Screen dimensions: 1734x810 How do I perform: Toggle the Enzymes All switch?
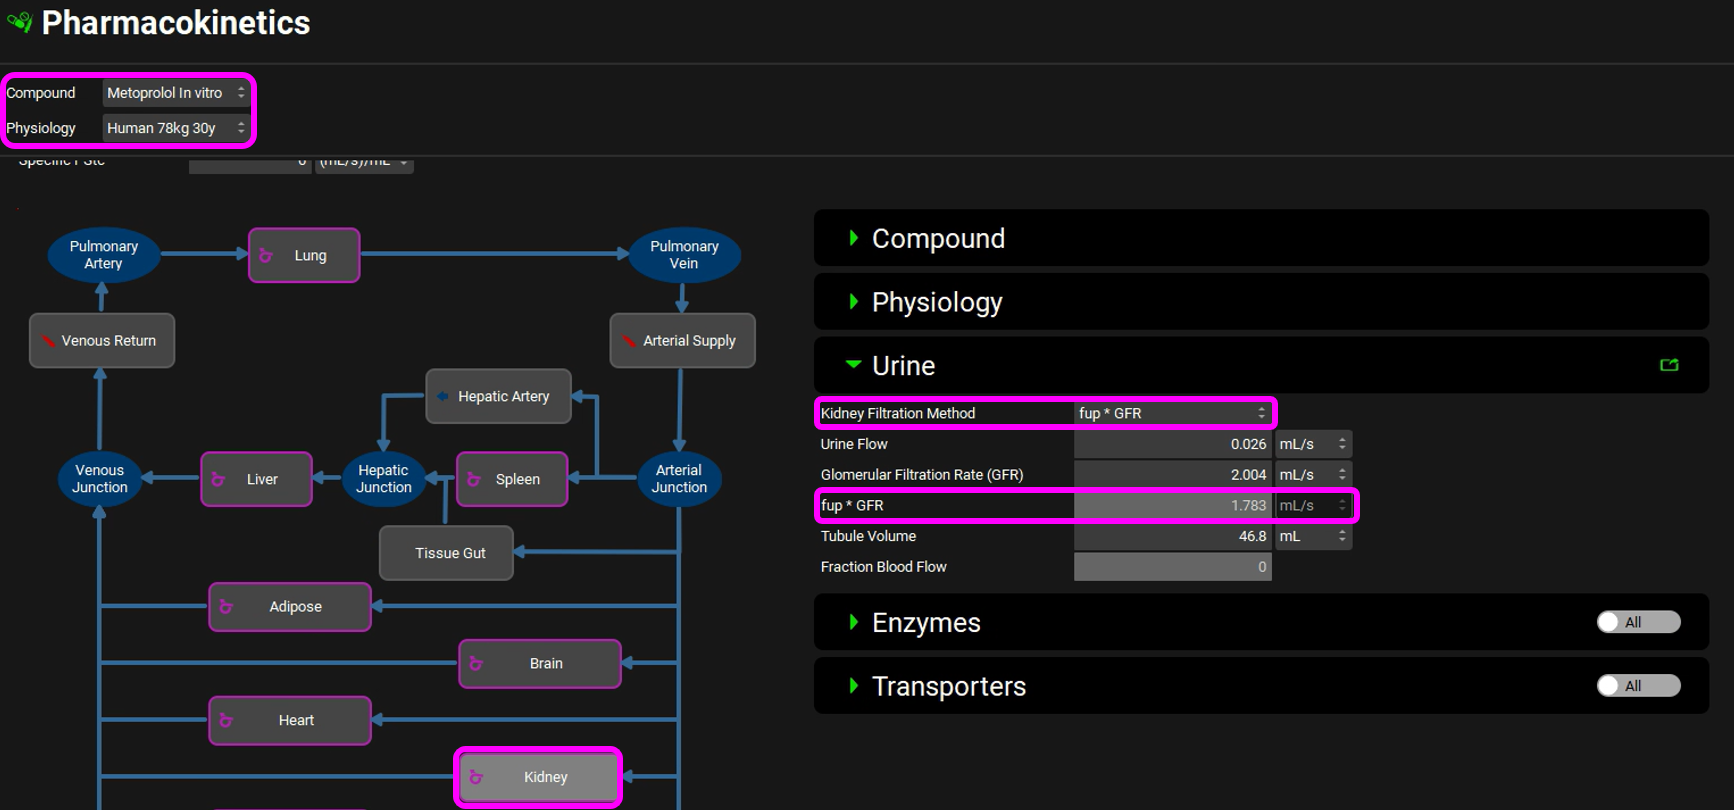coord(1637,622)
